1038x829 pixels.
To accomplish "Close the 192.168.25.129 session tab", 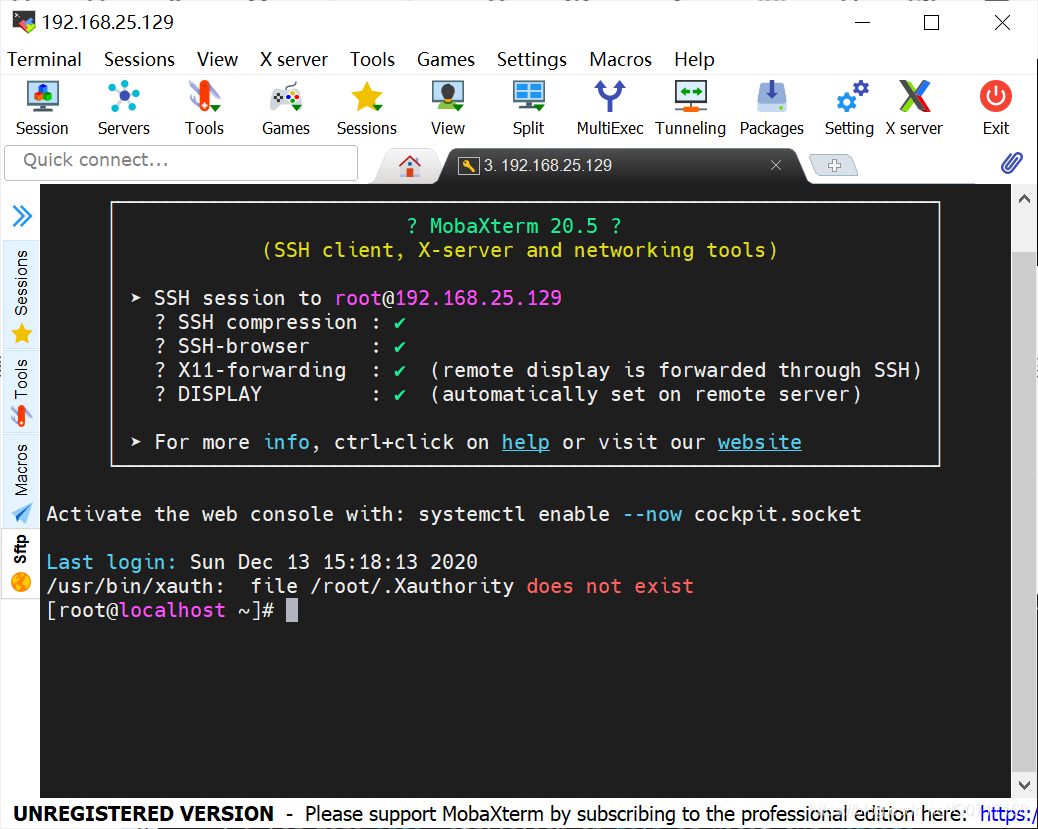I will [776, 166].
